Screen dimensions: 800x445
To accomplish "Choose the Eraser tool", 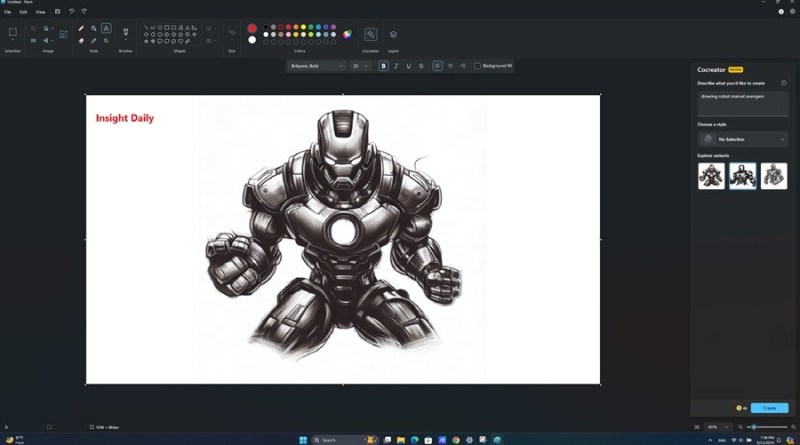I will point(81,41).
